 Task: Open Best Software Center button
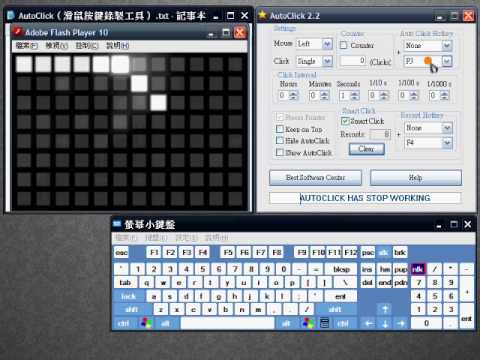pyautogui.click(x=315, y=177)
